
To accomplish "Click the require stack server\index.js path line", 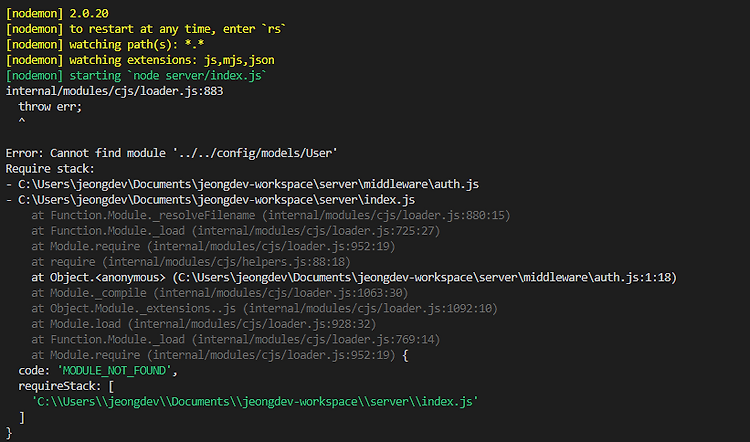I will 210,200.
